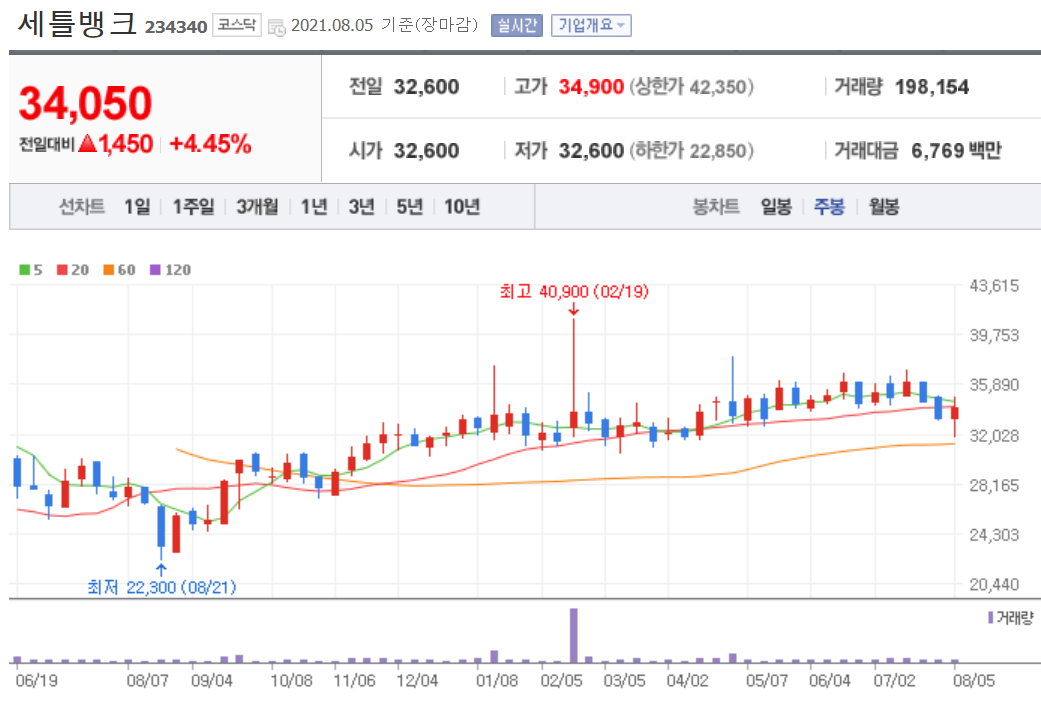Screen dimensions: 1041x701
Task: Select the 1주일 line chart tab
Action: (194, 207)
